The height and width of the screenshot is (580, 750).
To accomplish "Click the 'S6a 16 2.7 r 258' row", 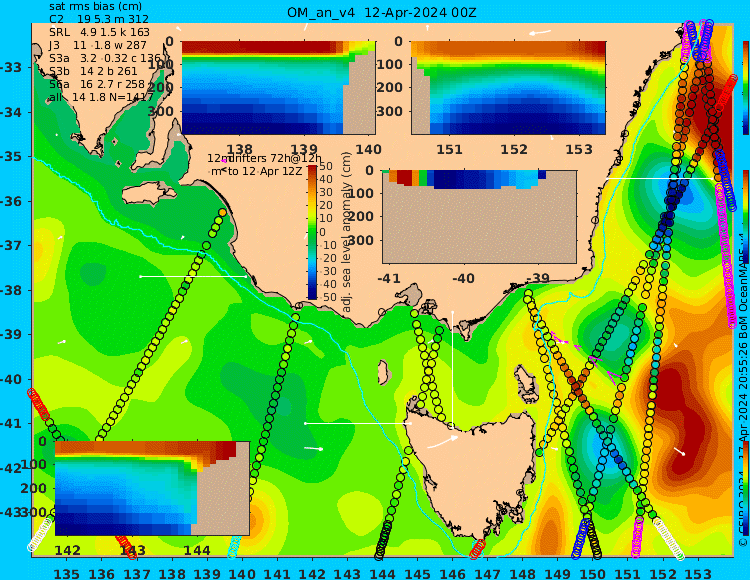I will click(97, 84).
